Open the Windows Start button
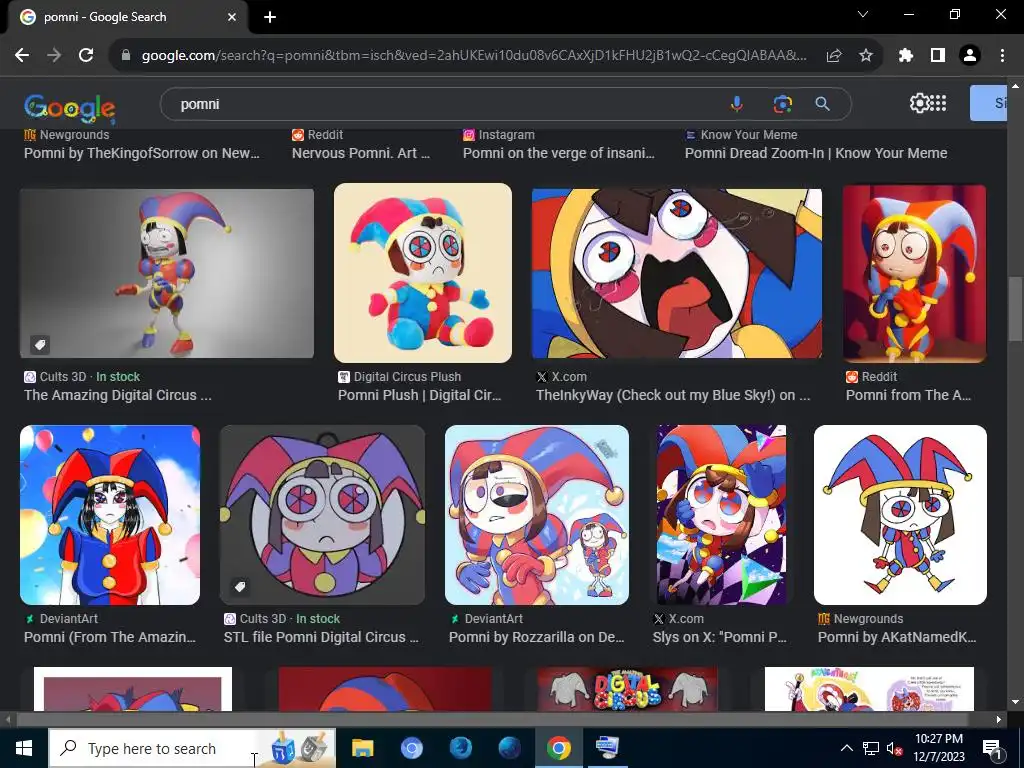The height and width of the screenshot is (768, 1024). (x=24, y=748)
